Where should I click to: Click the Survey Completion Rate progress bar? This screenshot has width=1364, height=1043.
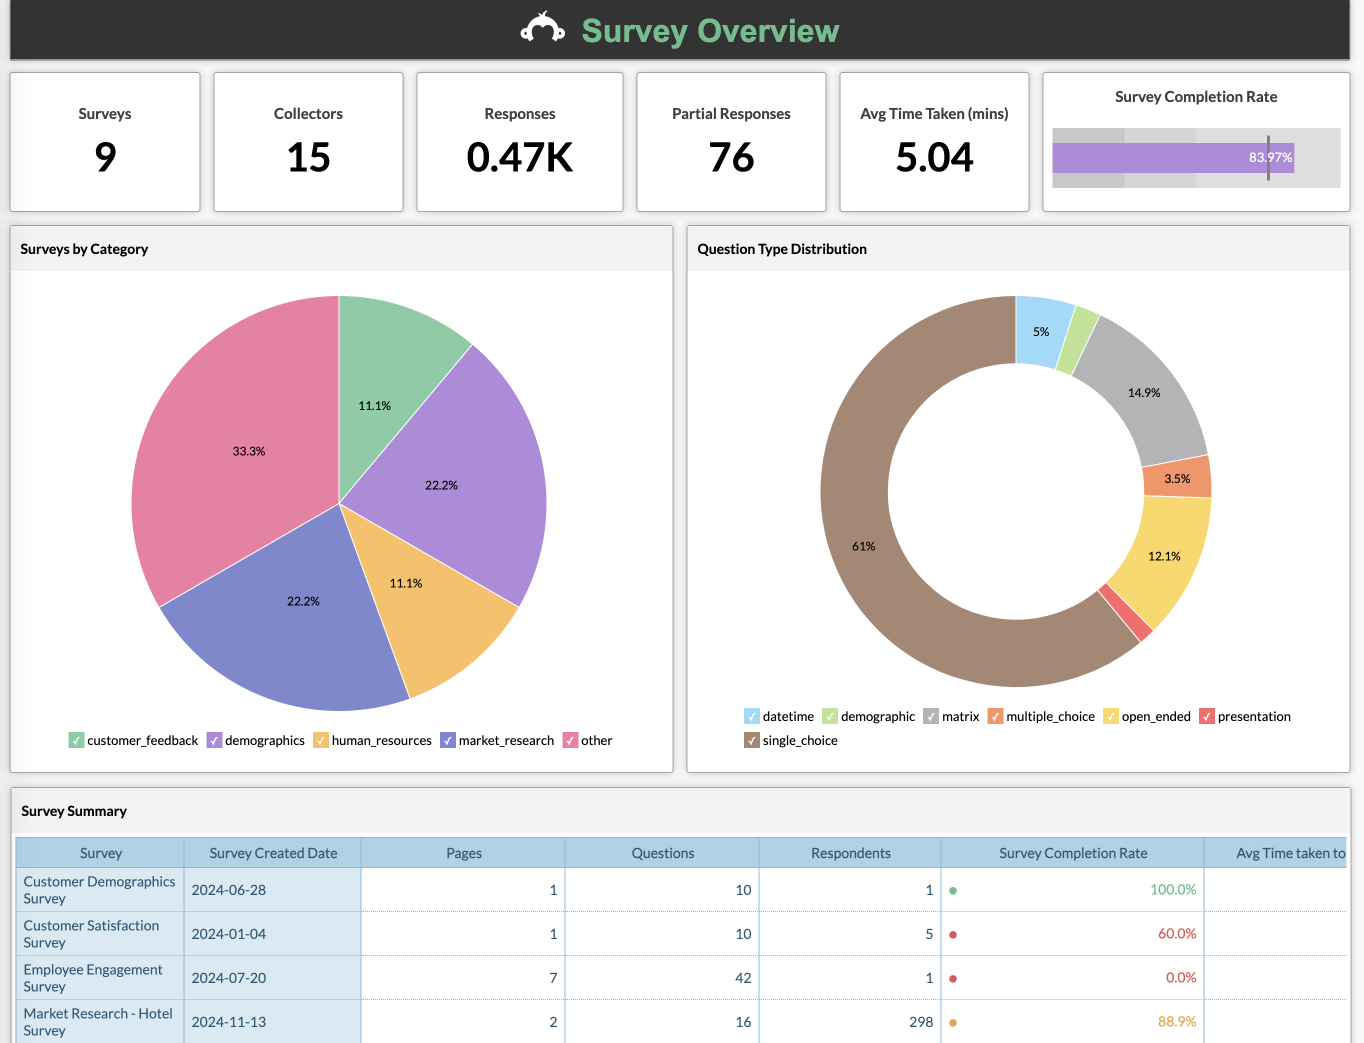tap(1172, 158)
